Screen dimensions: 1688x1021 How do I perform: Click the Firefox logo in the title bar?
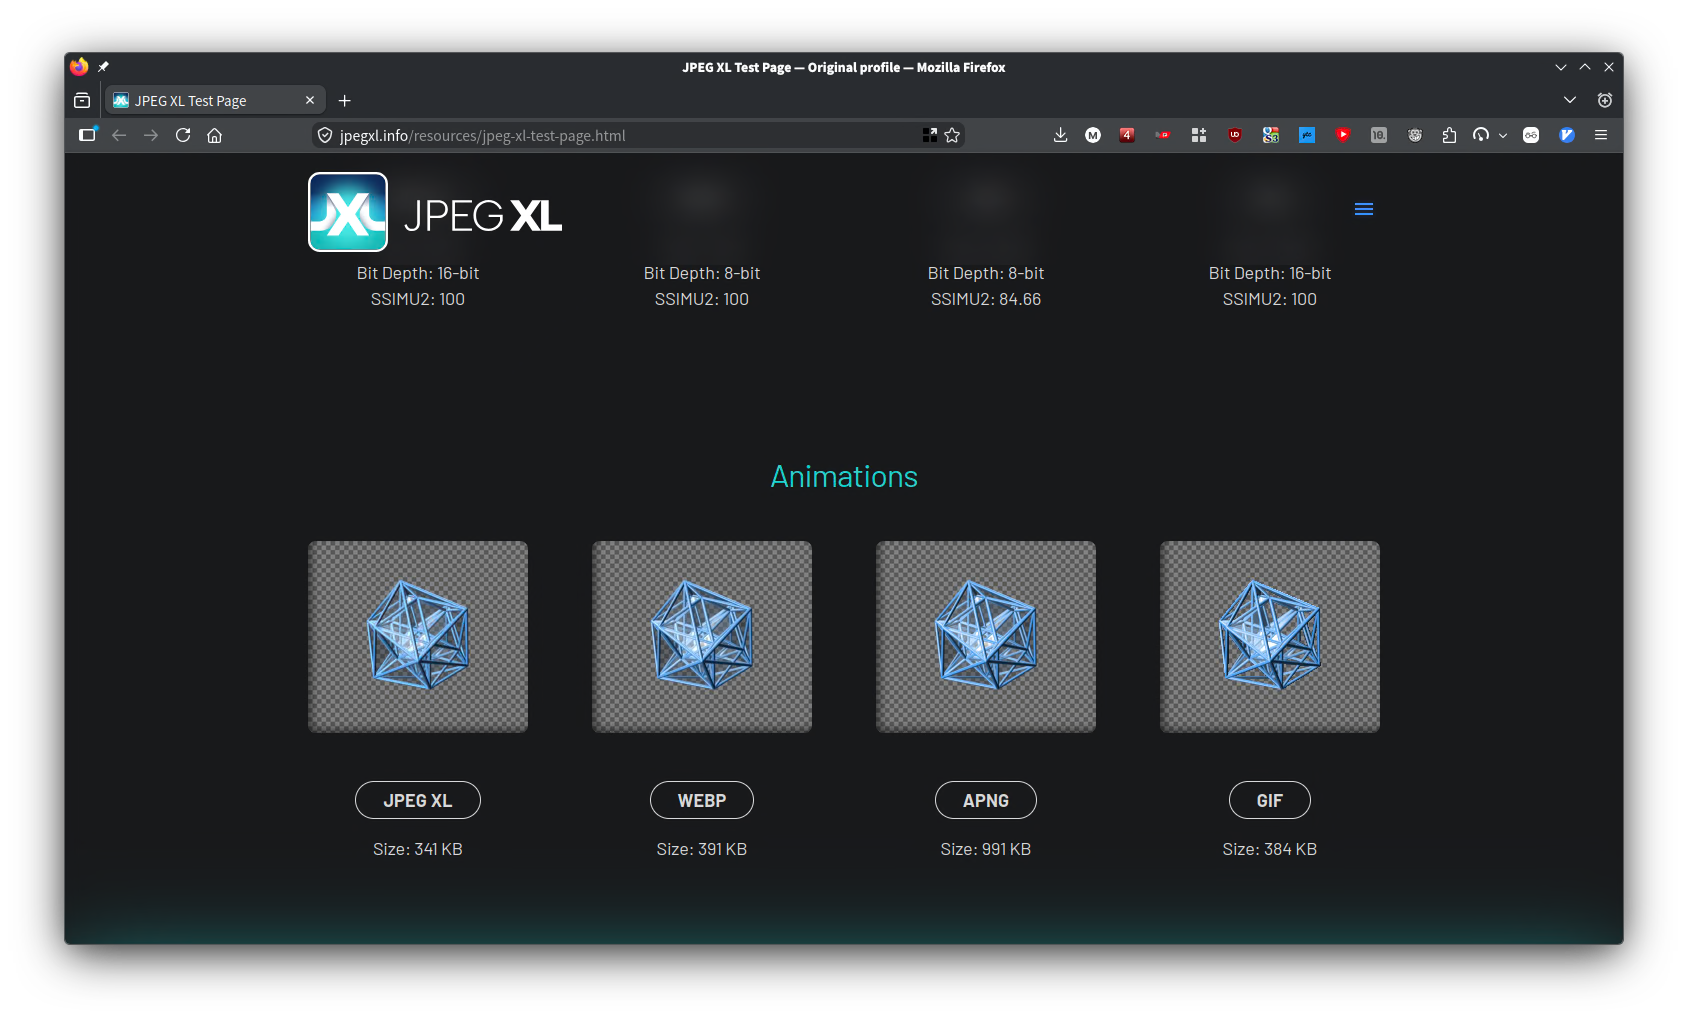tap(79, 67)
